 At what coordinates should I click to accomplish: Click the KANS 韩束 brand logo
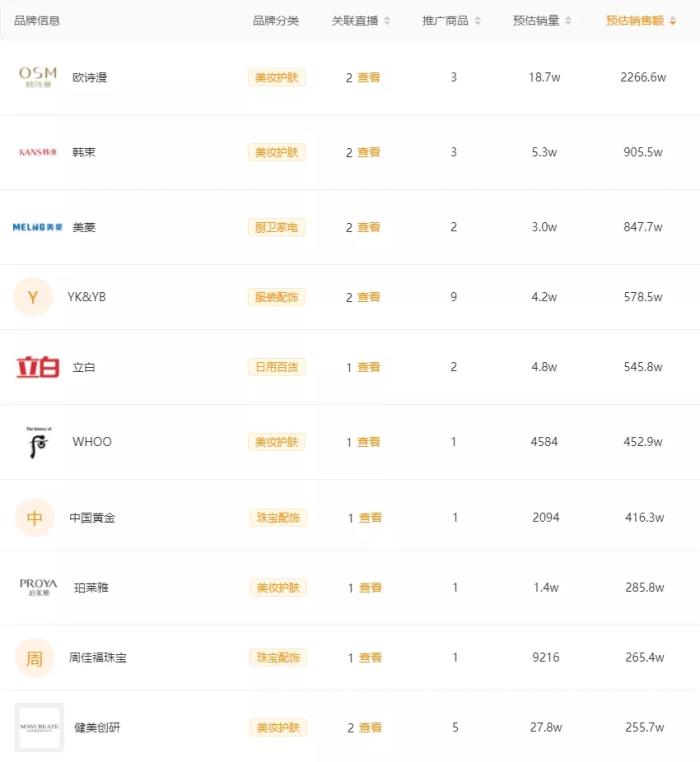38,152
